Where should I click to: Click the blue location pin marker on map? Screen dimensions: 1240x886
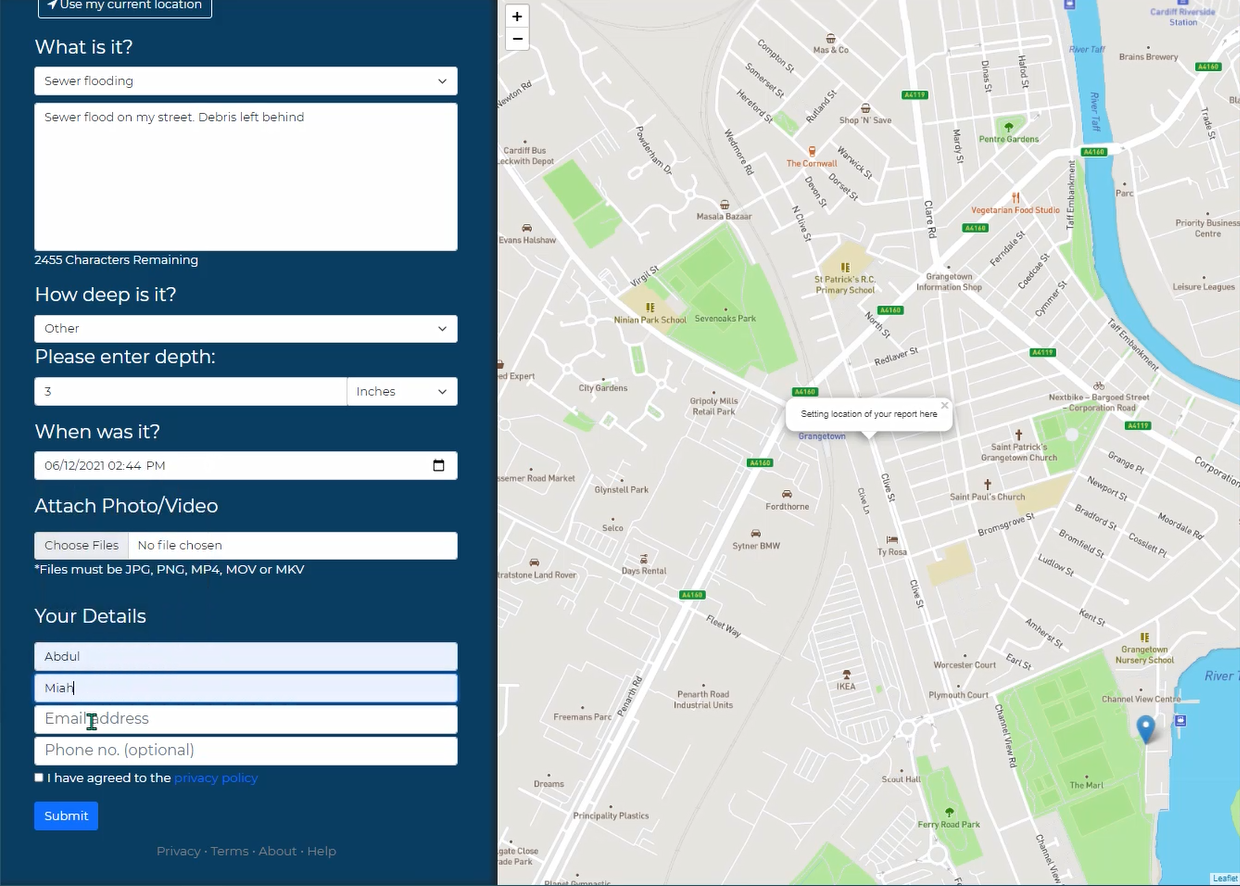coord(1146,729)
